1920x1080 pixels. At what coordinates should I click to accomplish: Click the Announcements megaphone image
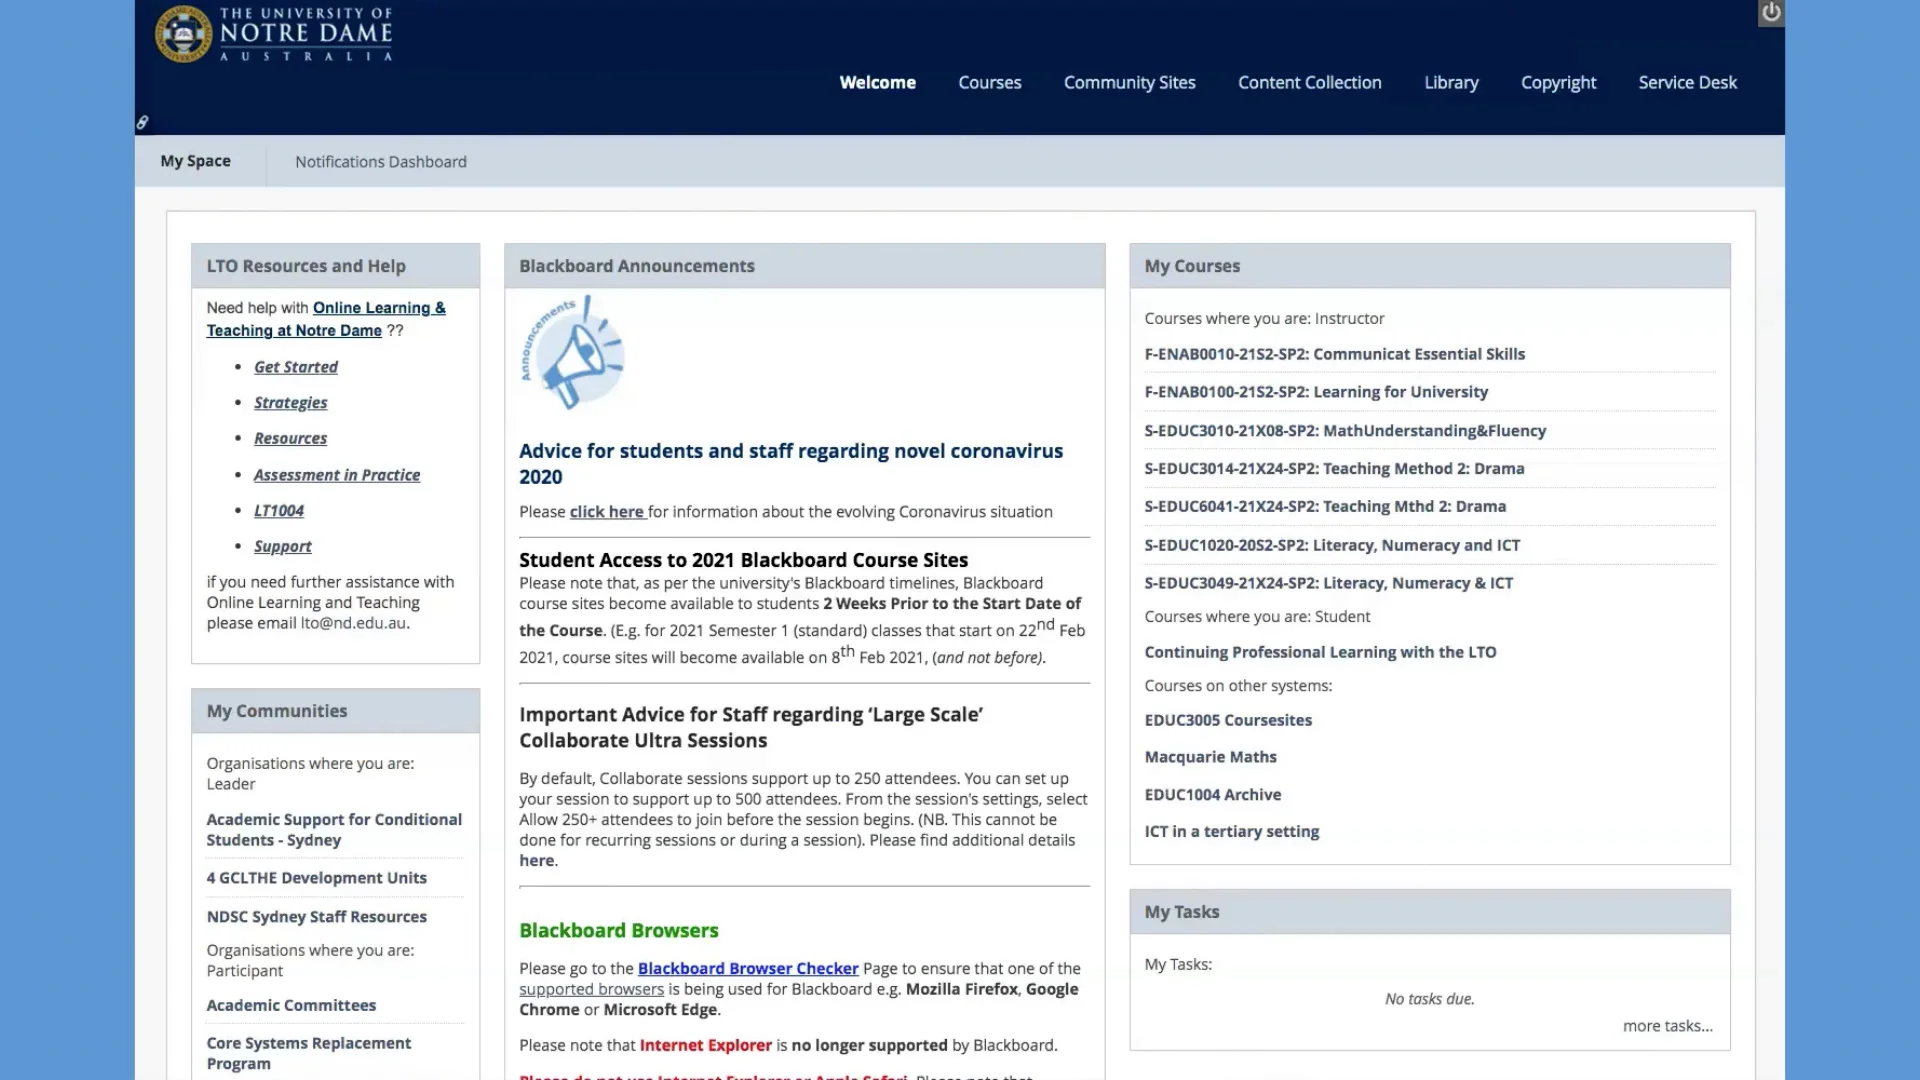coord(573,353)
